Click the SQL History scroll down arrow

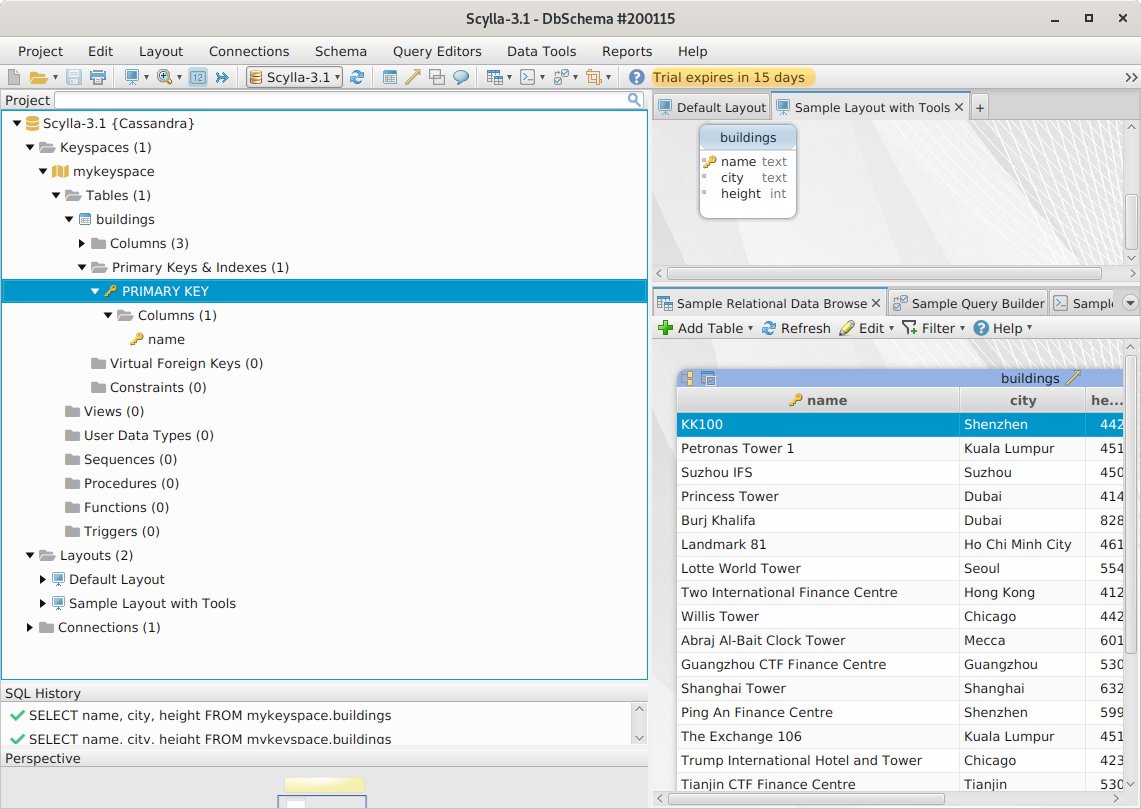coord(639,738)
